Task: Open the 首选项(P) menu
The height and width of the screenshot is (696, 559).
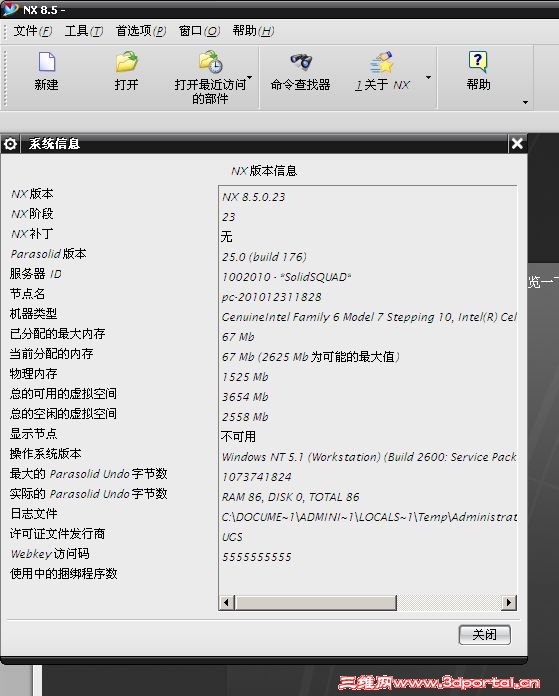Action: [141, 31]
